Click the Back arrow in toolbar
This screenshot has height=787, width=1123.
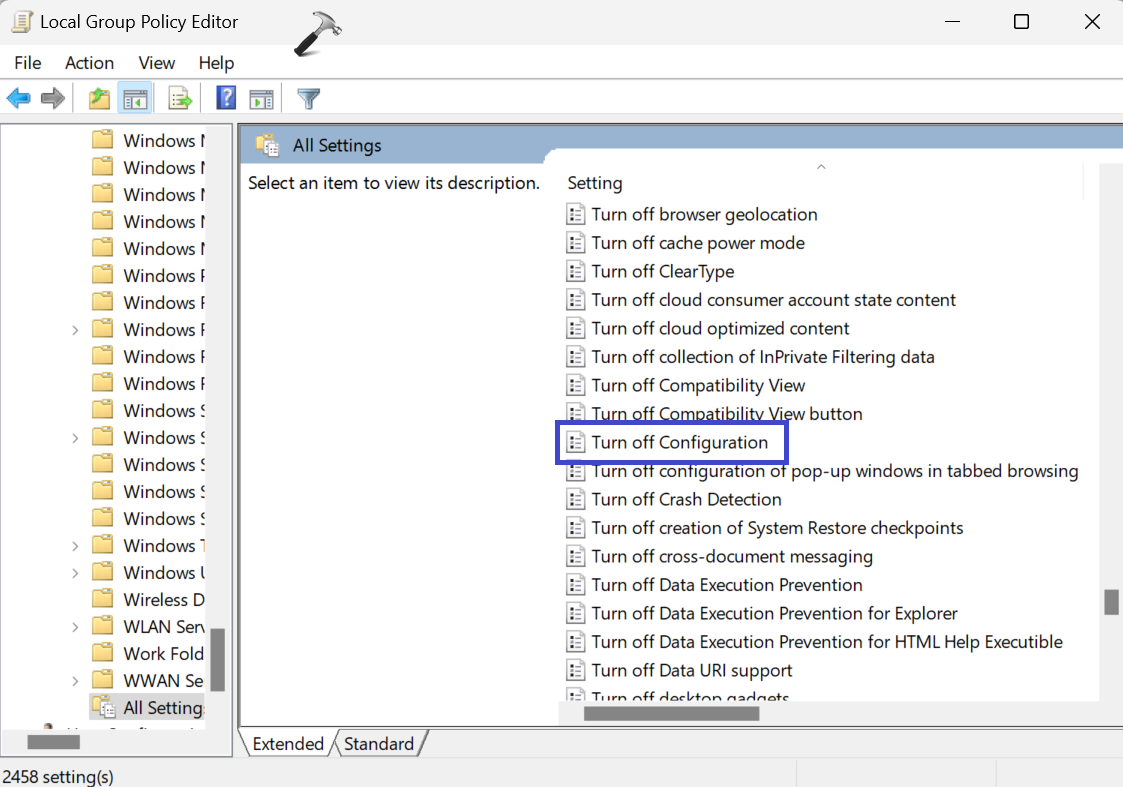19,98
